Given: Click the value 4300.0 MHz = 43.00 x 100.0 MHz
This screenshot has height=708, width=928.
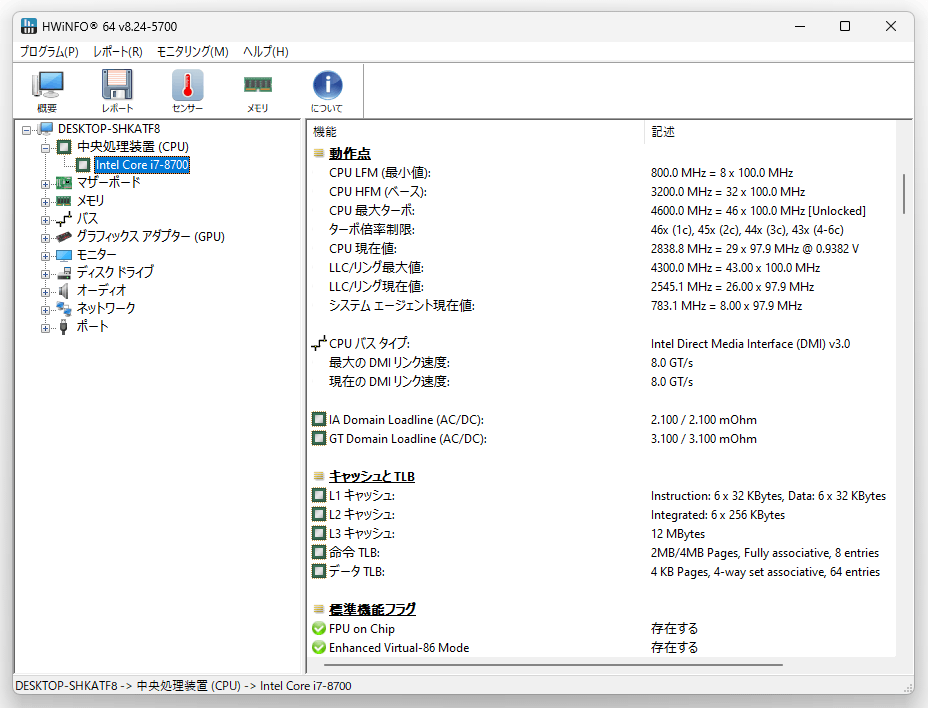Looking at the screenshot, I should (x=736, y=268).
